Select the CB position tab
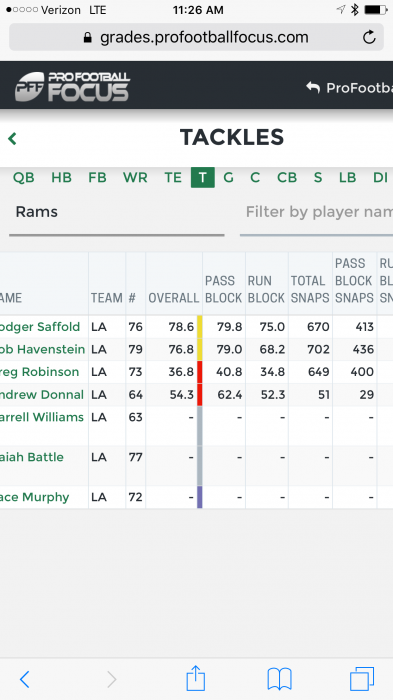 coord(287,178)
